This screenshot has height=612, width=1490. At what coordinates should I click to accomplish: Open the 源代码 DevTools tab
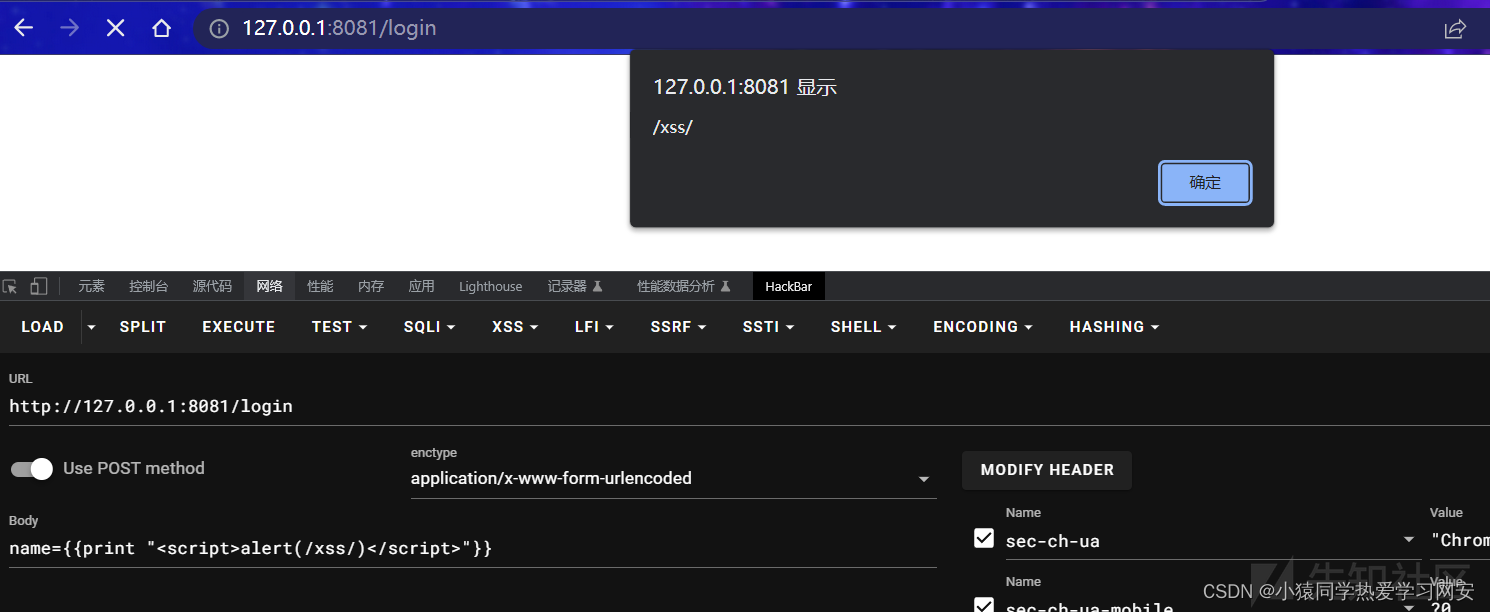tap(212, 286)
